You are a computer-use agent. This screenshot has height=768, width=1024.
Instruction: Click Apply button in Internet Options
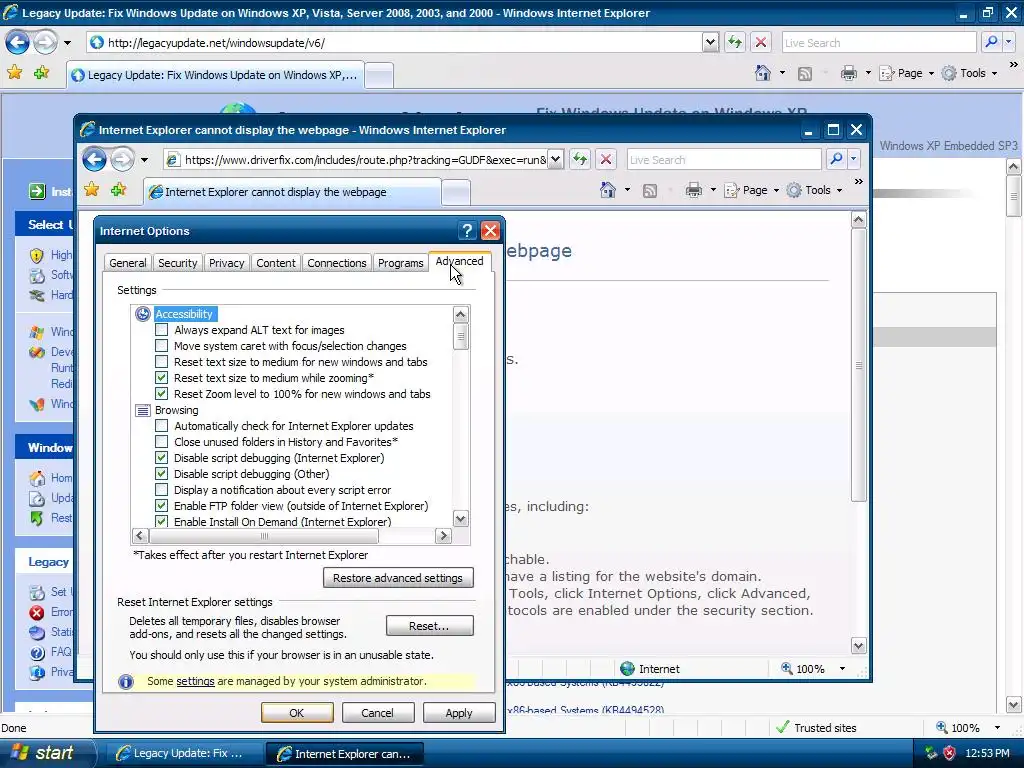[x=458, y=712]
